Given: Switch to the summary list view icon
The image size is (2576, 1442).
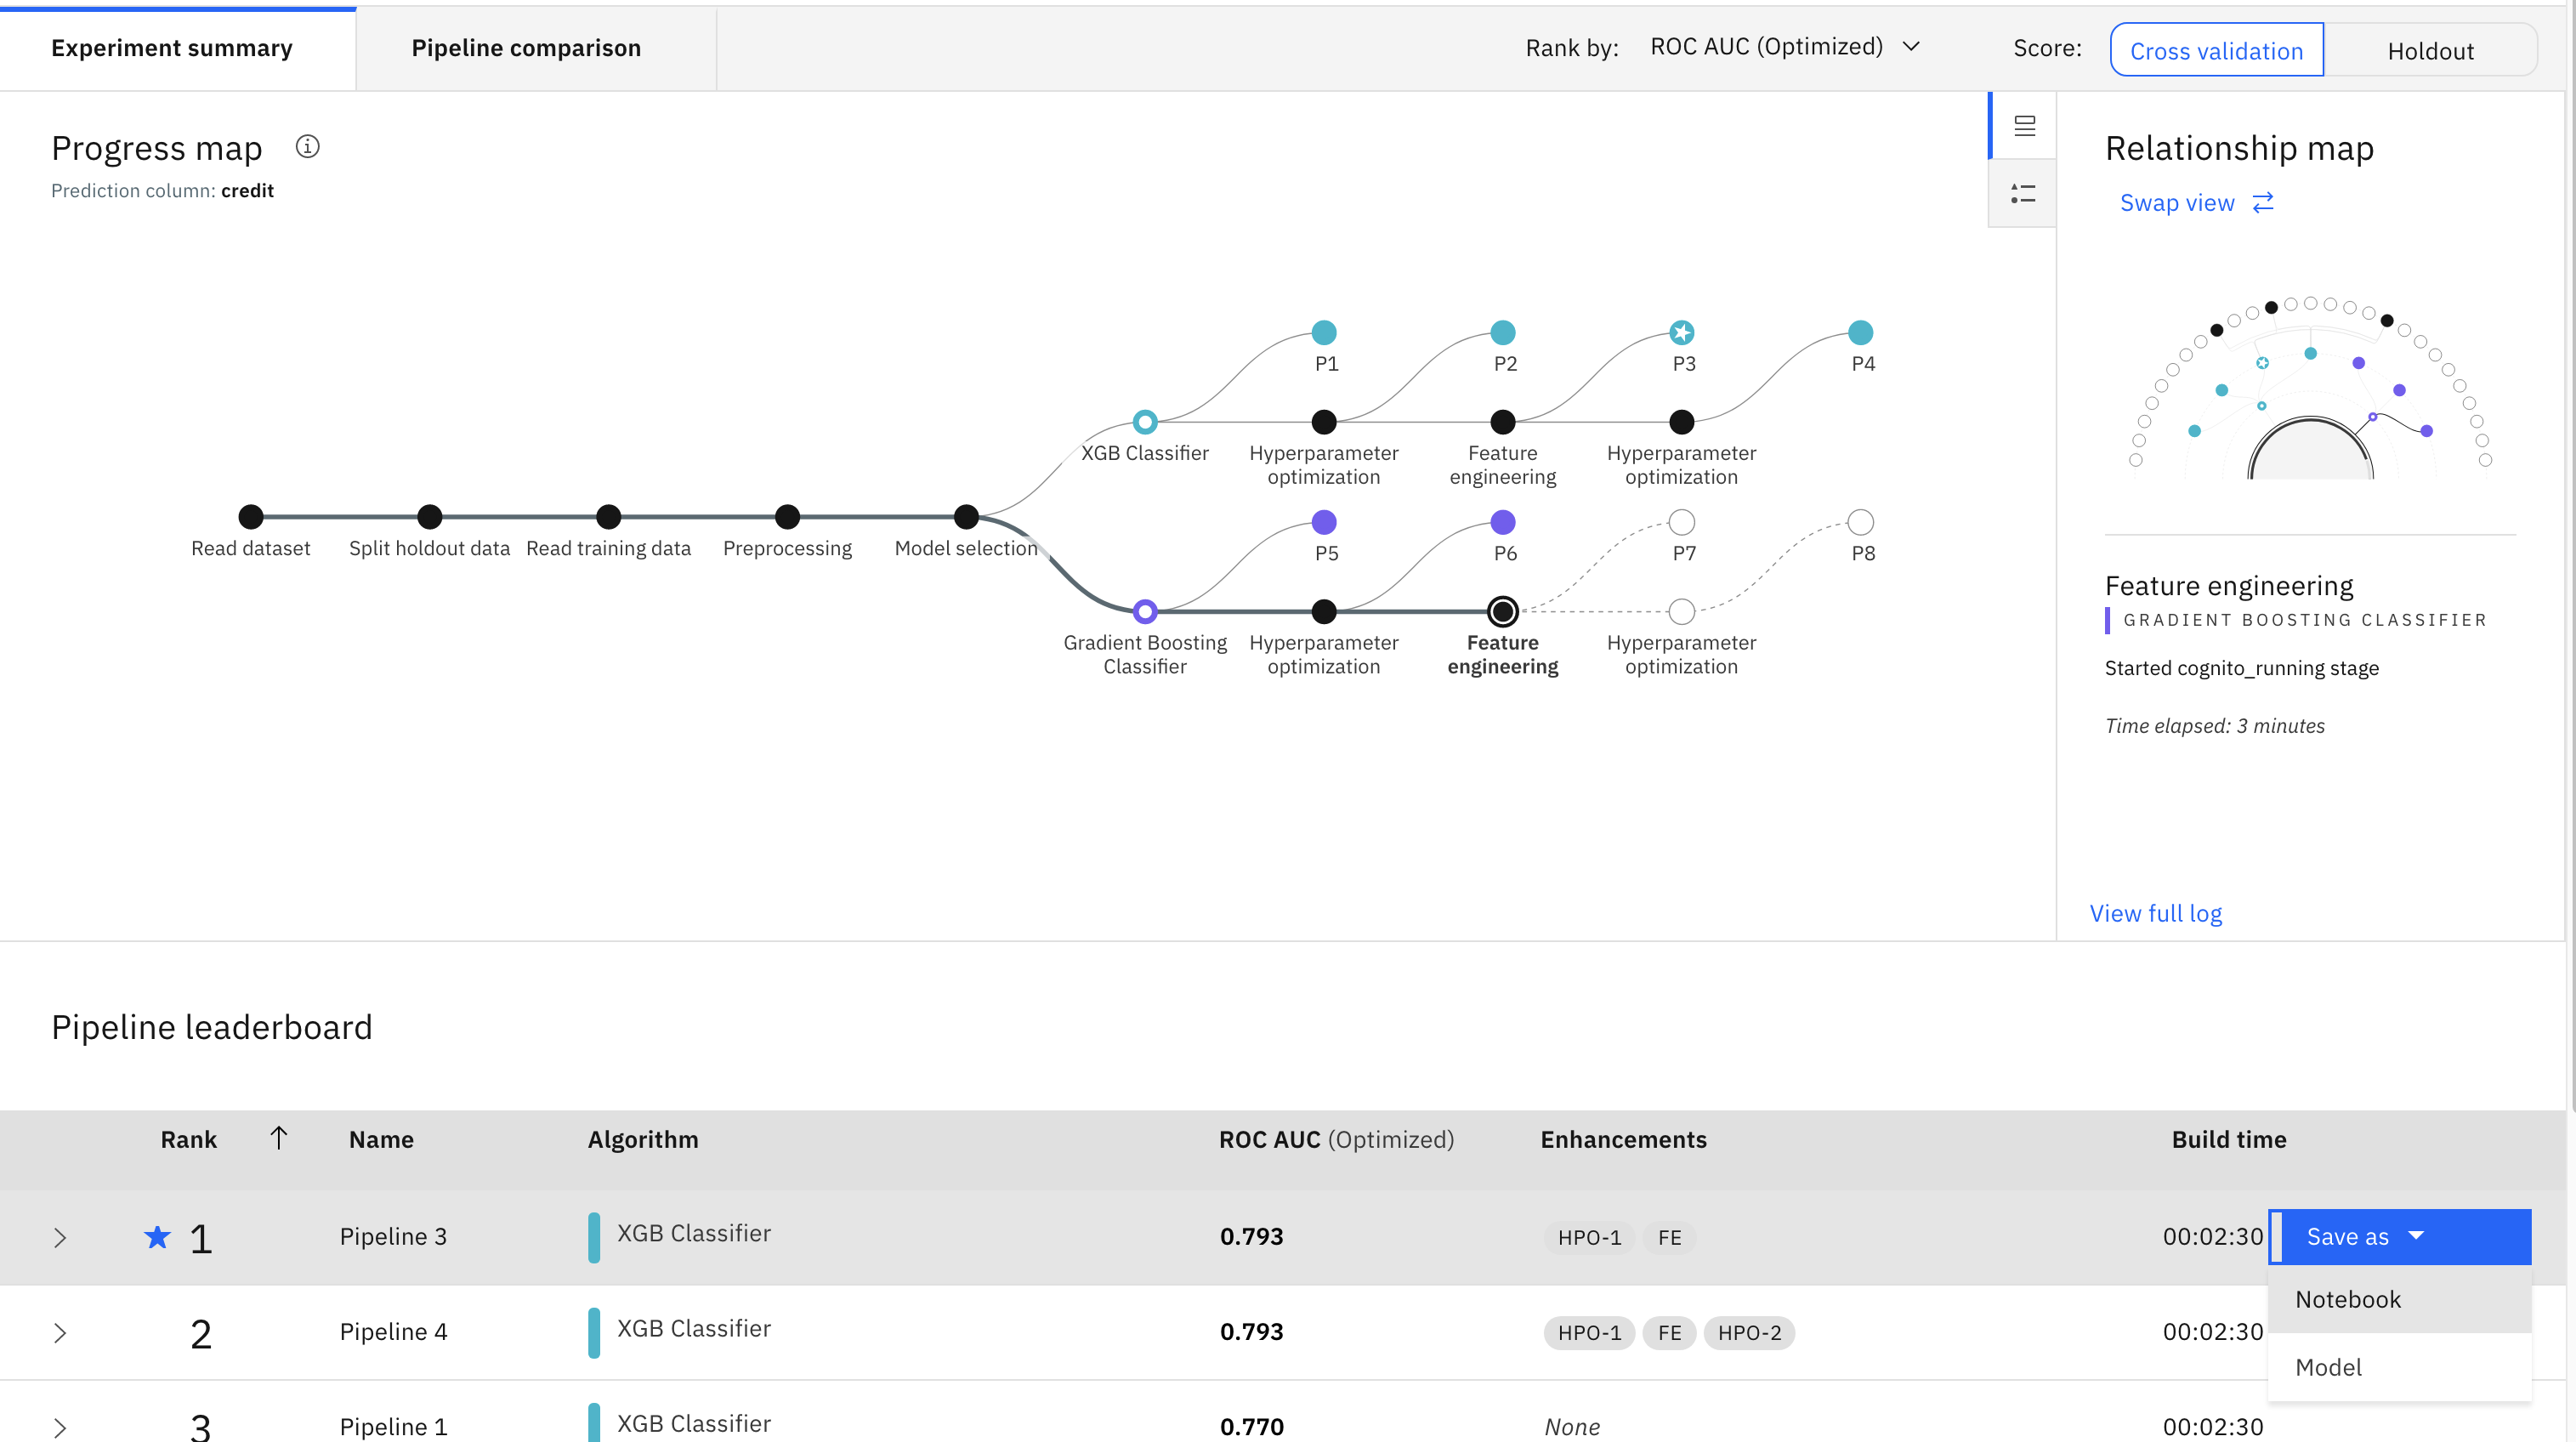Looking at the screenshot, I should 2024,125.
